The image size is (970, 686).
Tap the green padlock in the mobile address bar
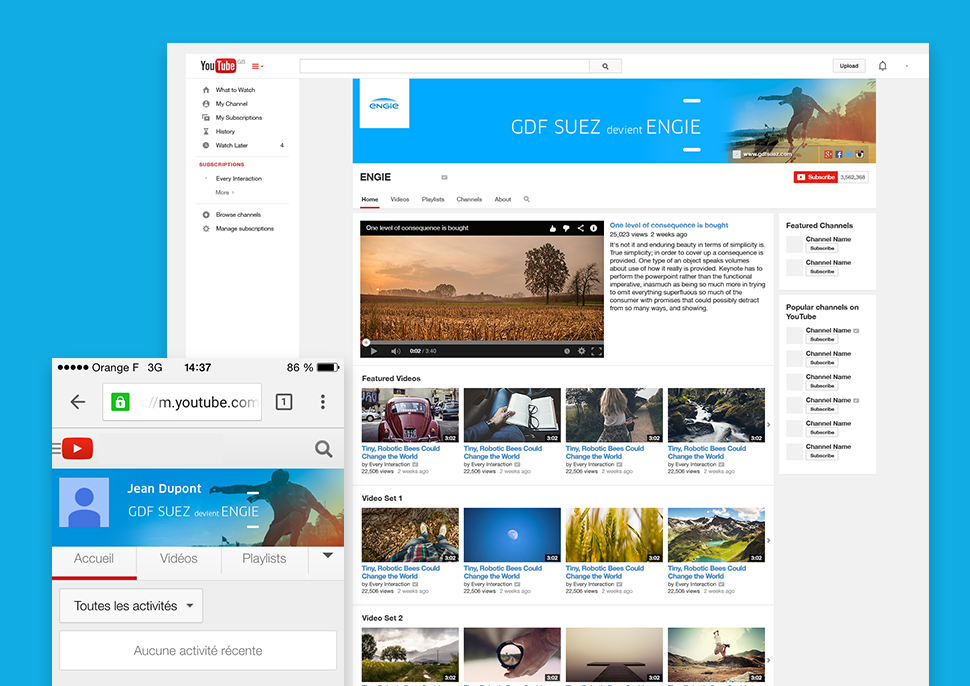tap(120, 402)
